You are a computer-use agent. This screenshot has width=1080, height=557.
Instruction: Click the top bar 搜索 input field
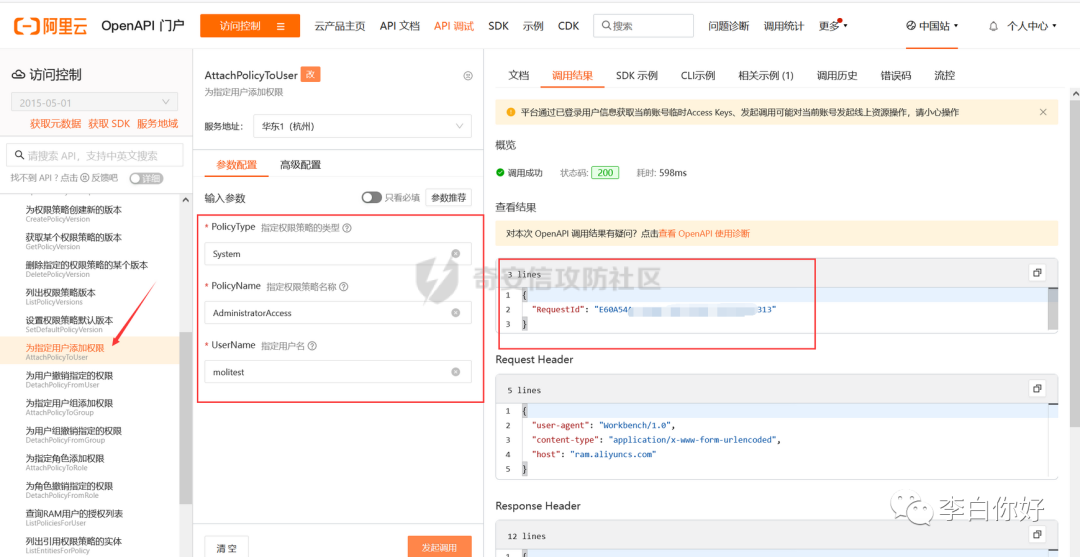pyautogui.click(x=643, y=26)
